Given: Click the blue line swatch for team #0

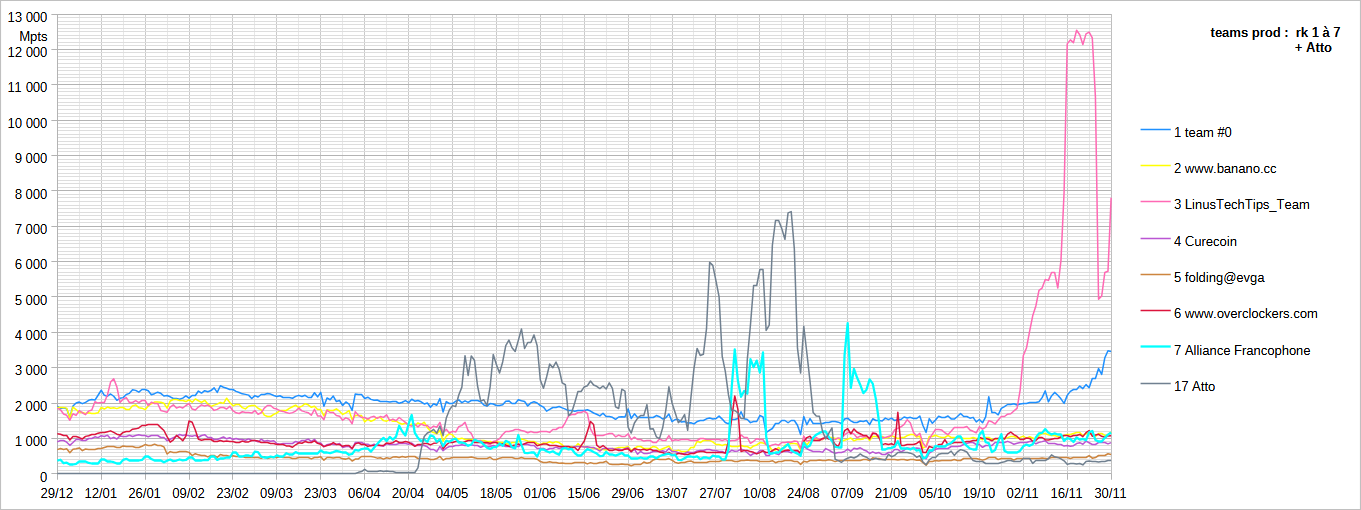Looking at the screenshot, I should (1155, 132).
